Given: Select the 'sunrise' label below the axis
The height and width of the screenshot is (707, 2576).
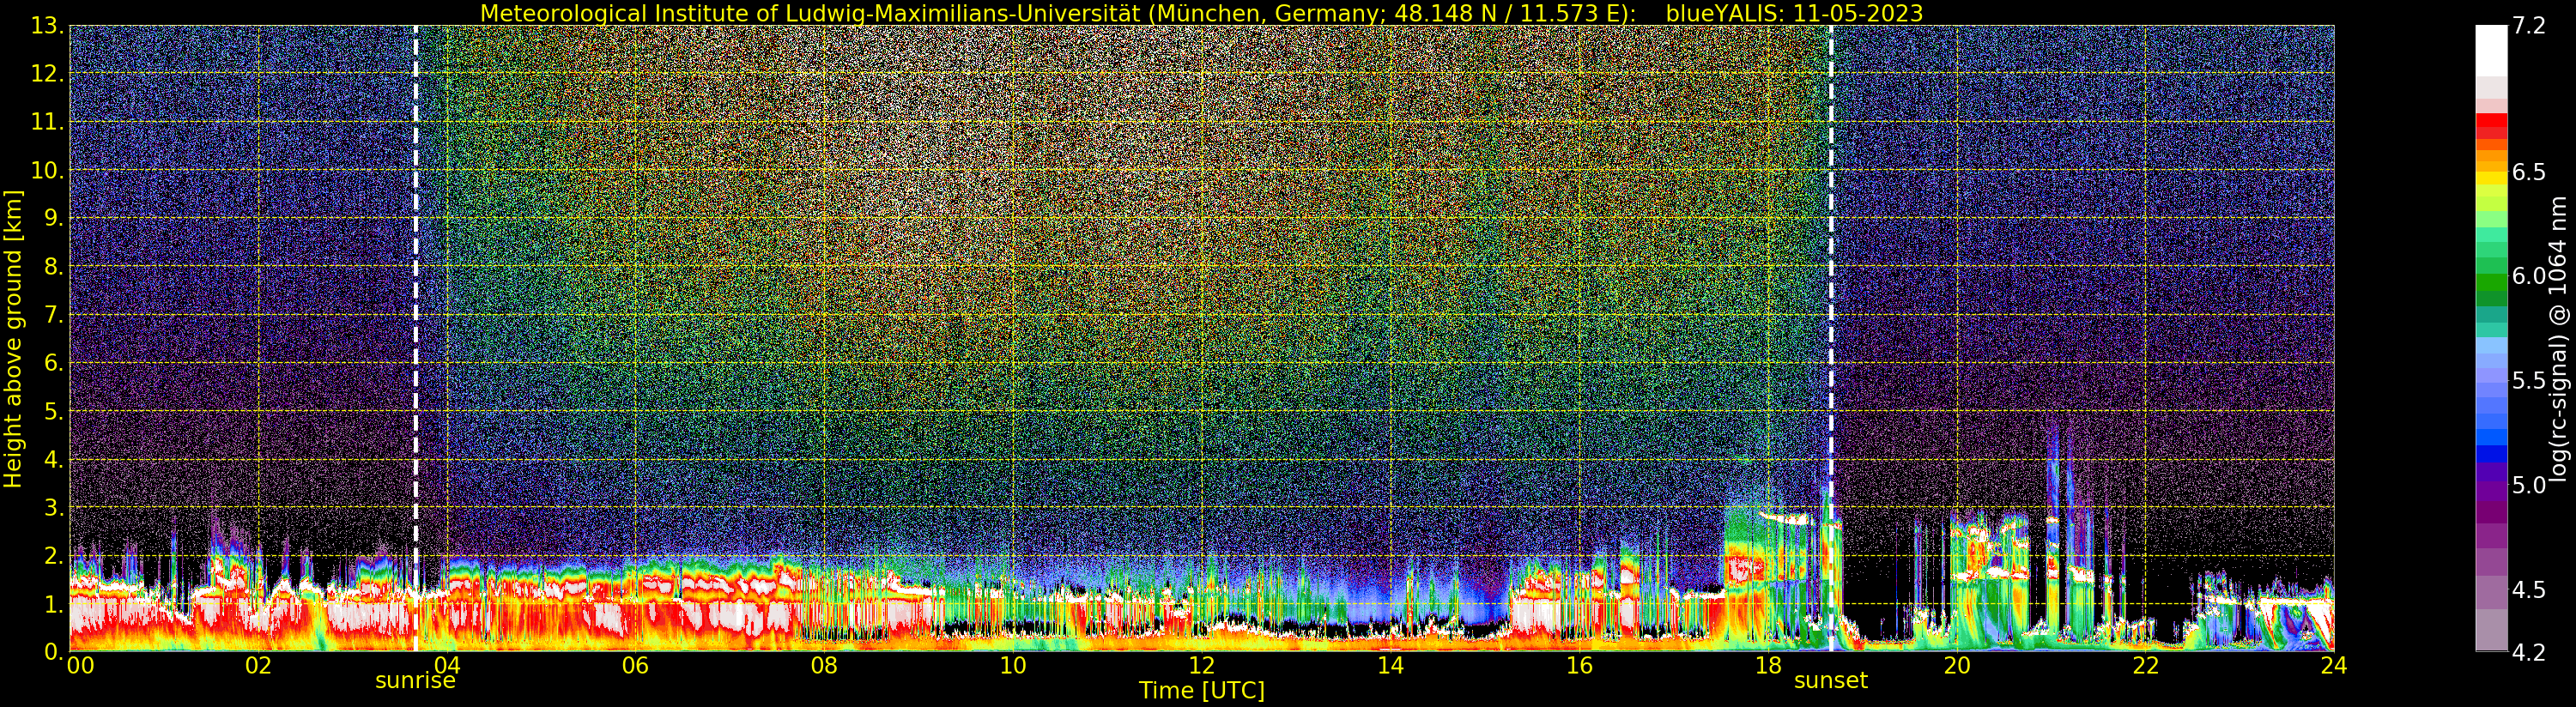Looking at the screenshot, I should (415, 681).
